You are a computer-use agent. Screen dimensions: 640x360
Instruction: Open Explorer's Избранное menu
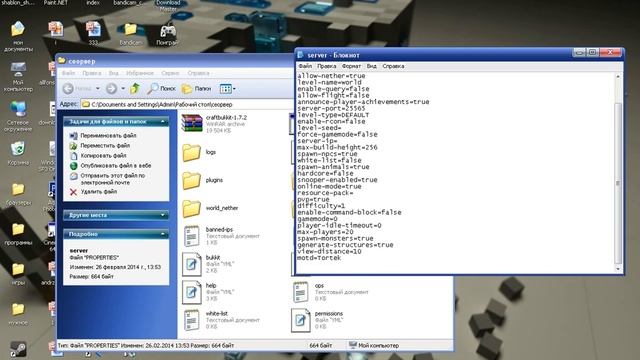tap(140, 73)
